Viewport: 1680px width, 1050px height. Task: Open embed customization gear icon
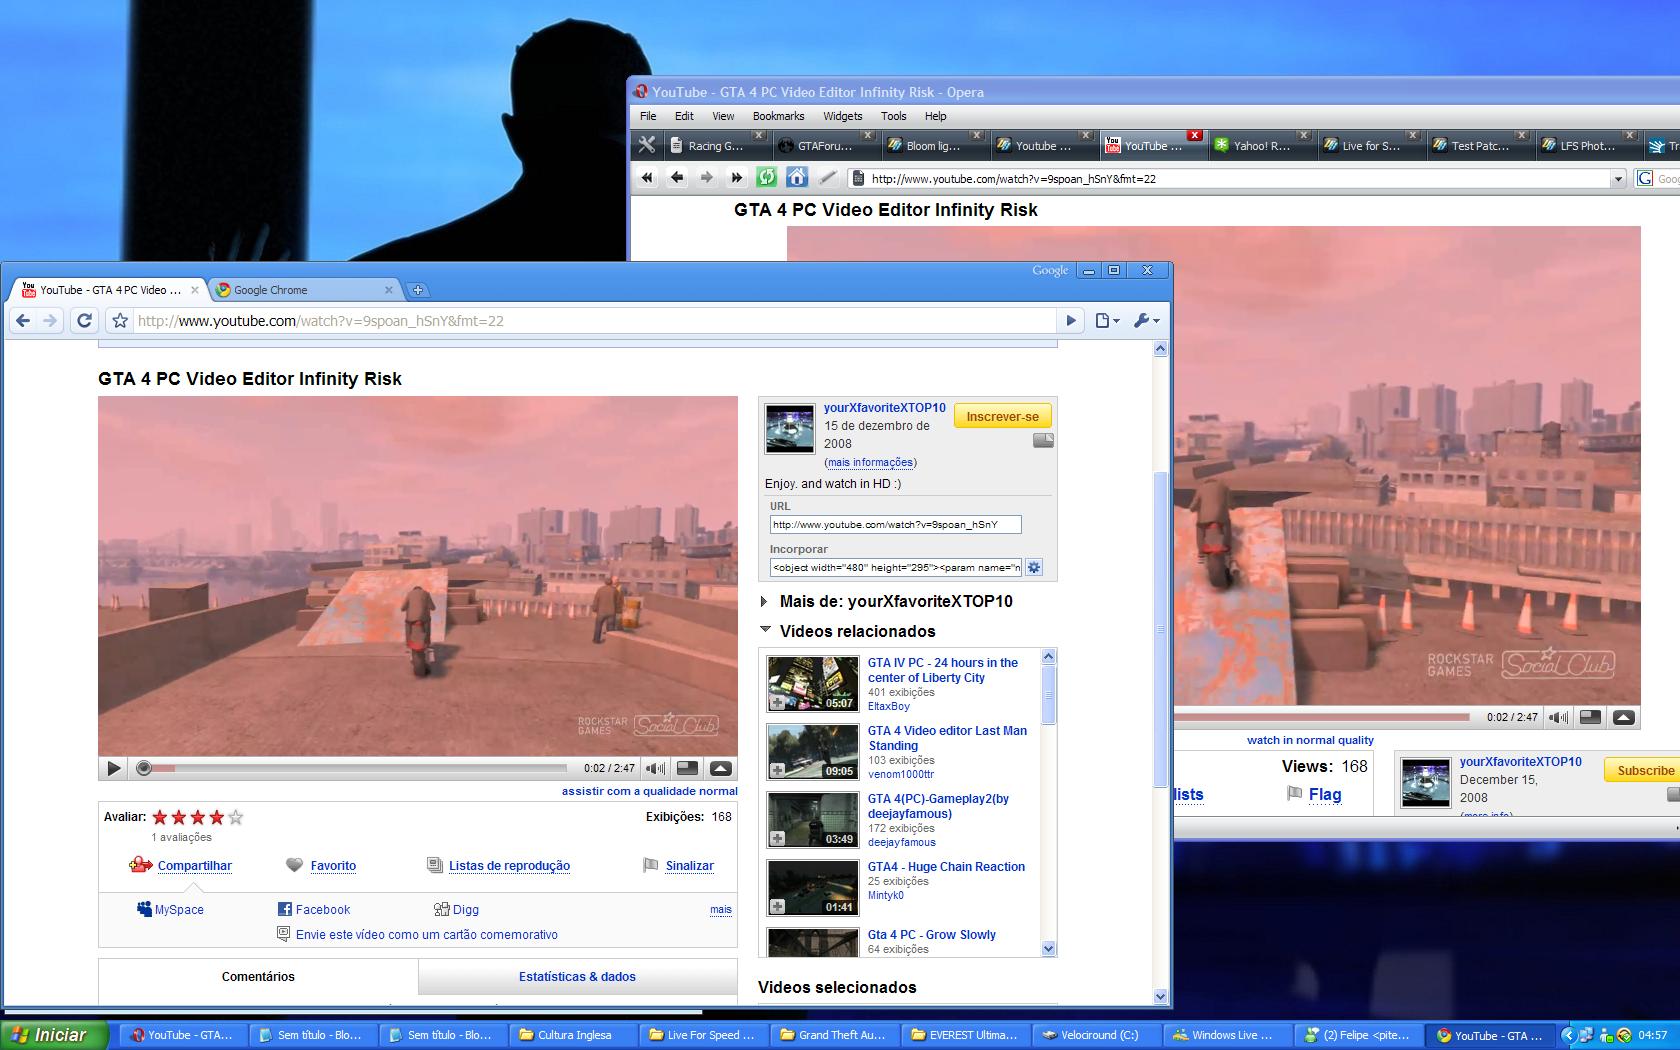pos(1034,568)
